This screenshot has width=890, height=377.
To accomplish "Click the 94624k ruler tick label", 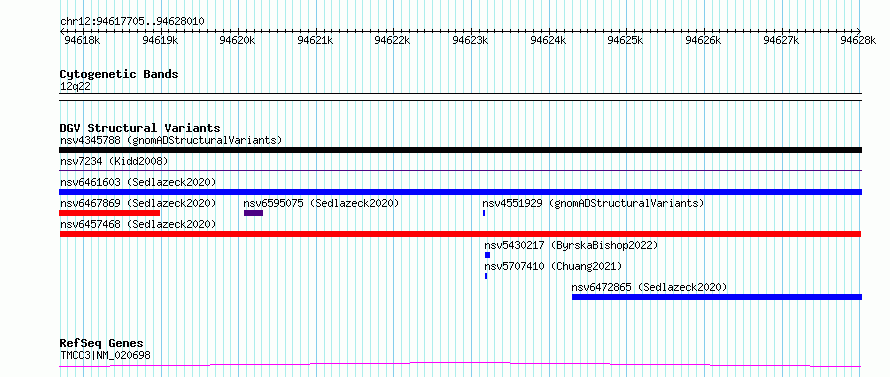I will tap(549, 40).
